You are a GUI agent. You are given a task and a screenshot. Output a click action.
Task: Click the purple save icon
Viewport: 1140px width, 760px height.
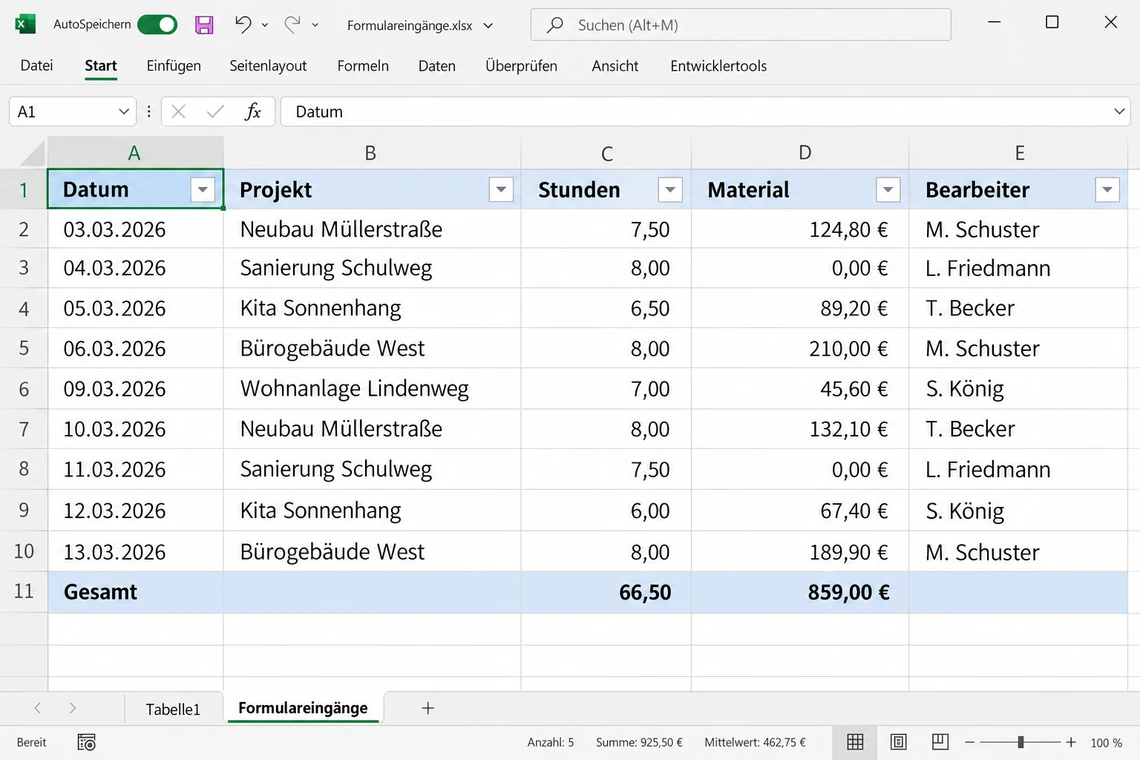204,25
